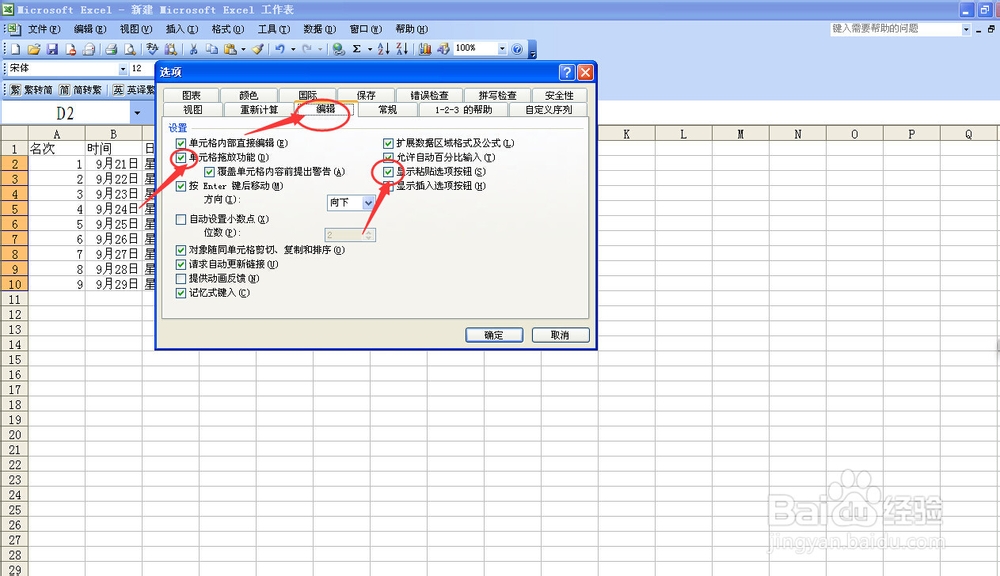Click the blue Help question icon in toolbar
1000x576 pixels.
(517, 49)
